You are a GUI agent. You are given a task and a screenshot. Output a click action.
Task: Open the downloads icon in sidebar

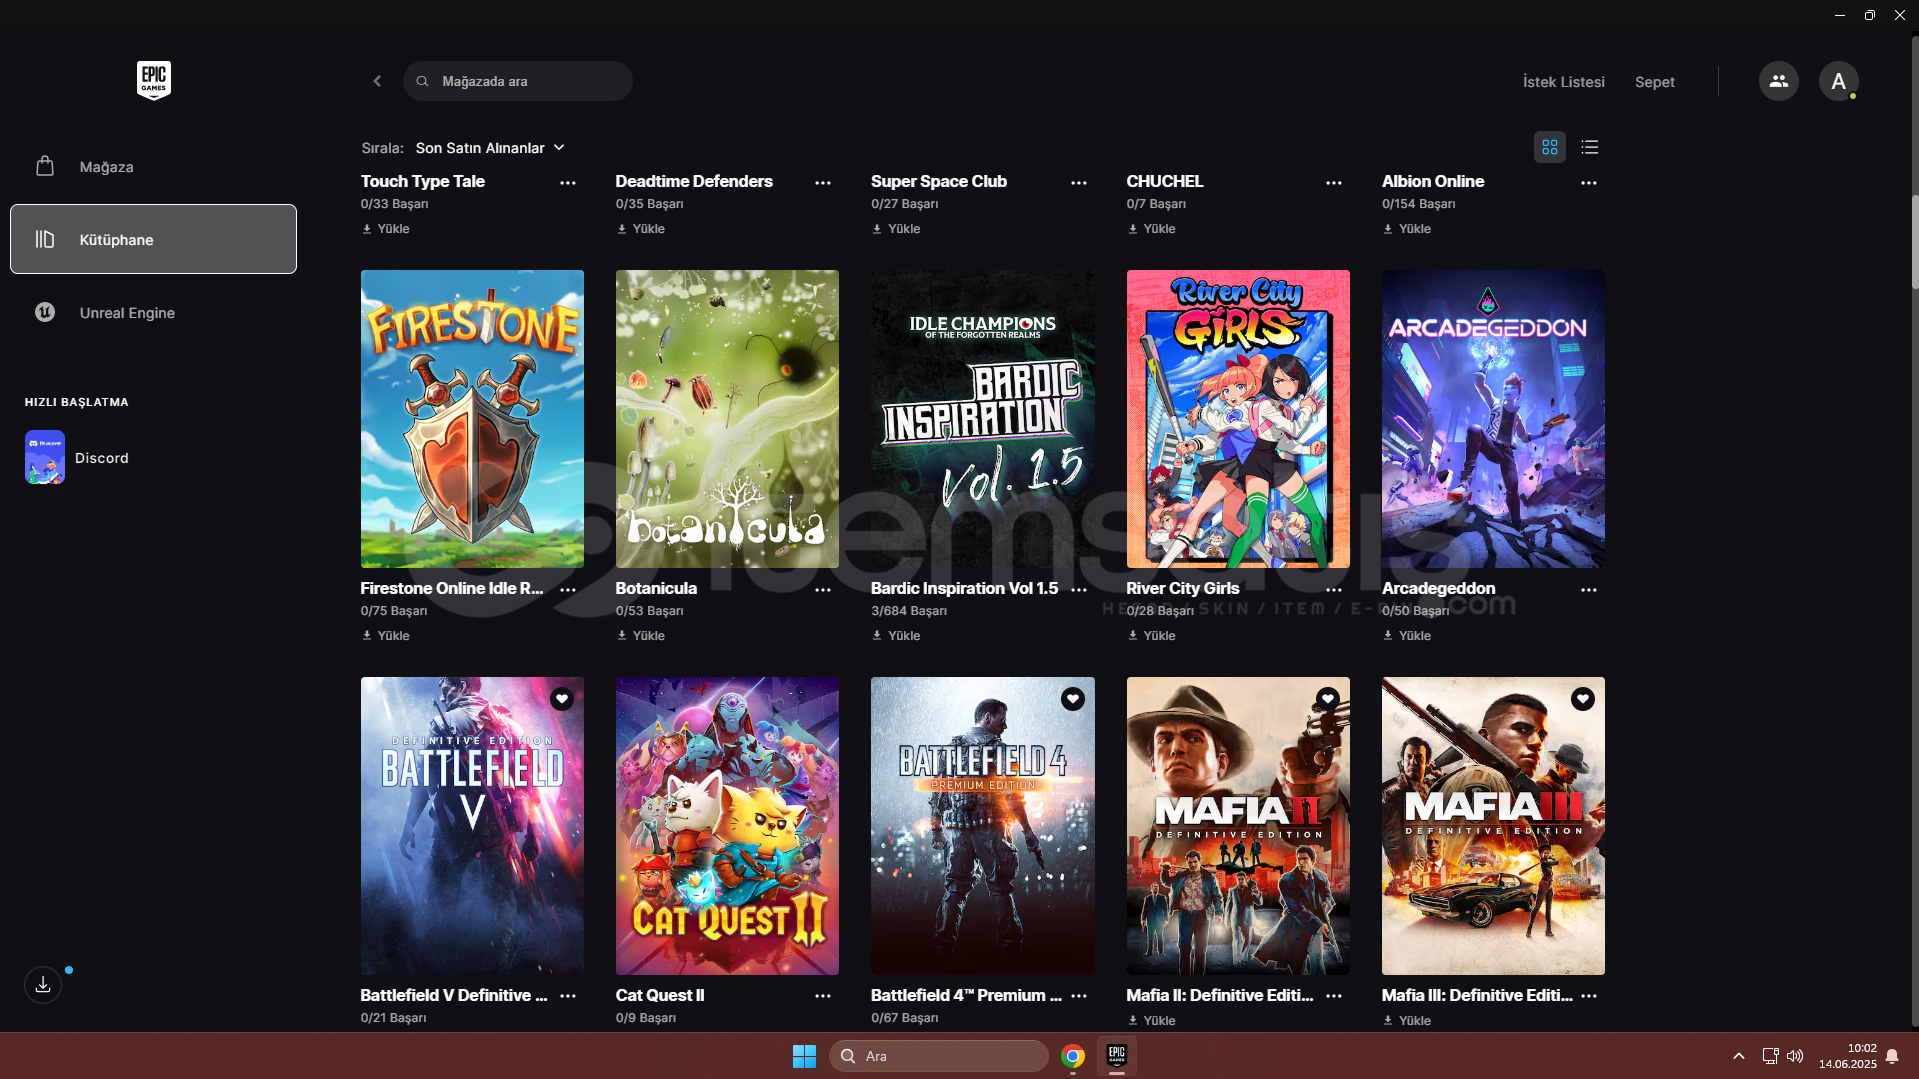(43, 985)
